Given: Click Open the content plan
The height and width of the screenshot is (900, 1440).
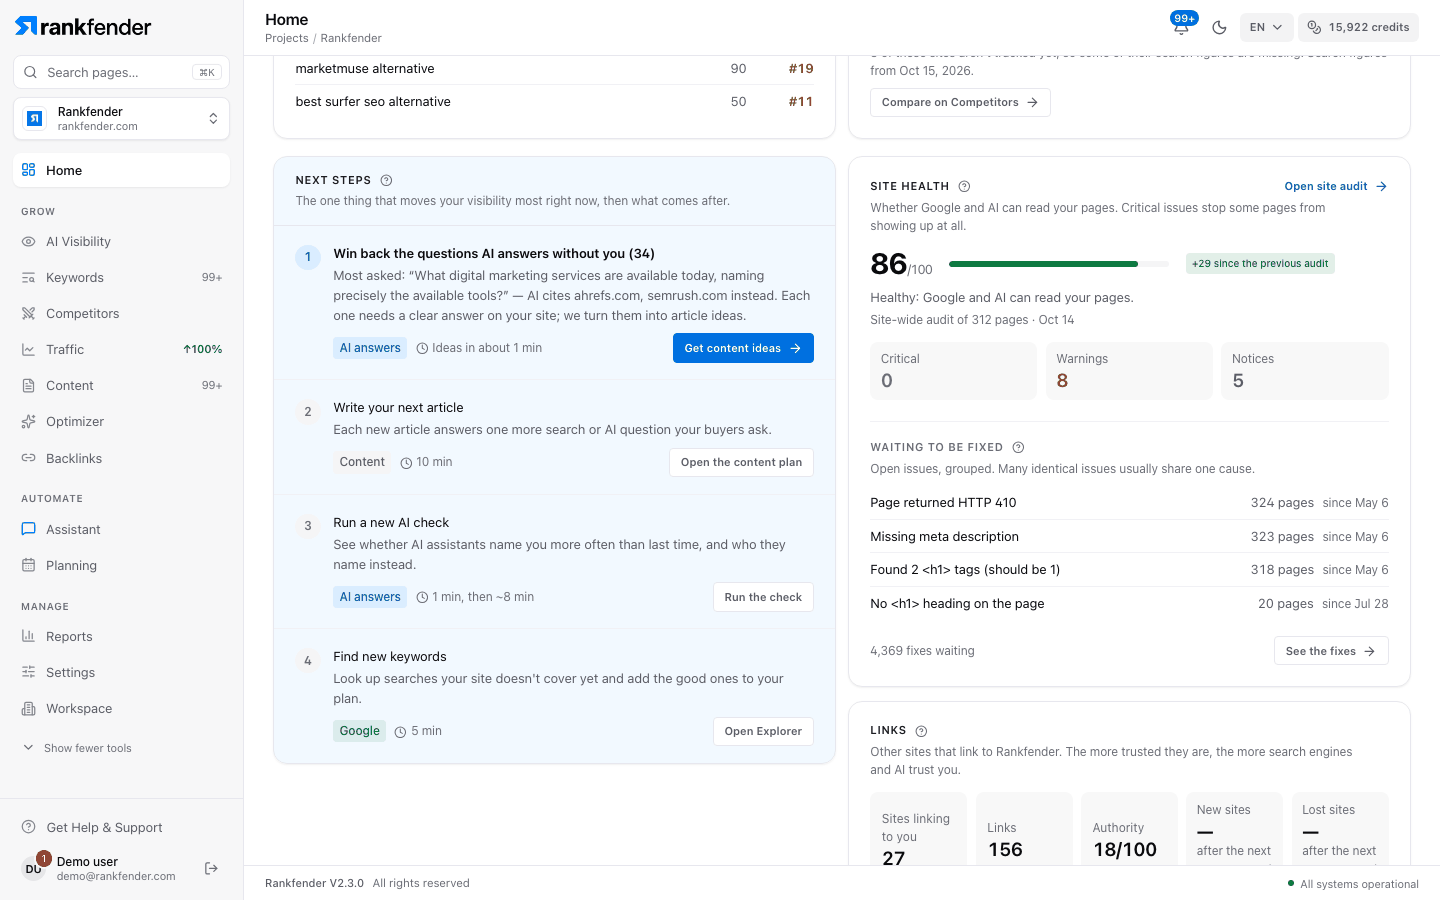Looking at the screenshot, I should (741, 462).
